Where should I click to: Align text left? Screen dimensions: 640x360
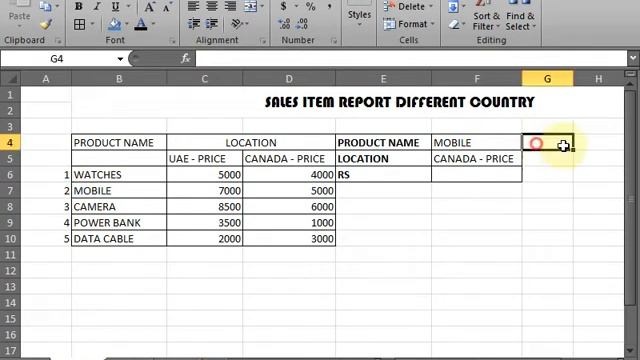(x=193, y=6)
